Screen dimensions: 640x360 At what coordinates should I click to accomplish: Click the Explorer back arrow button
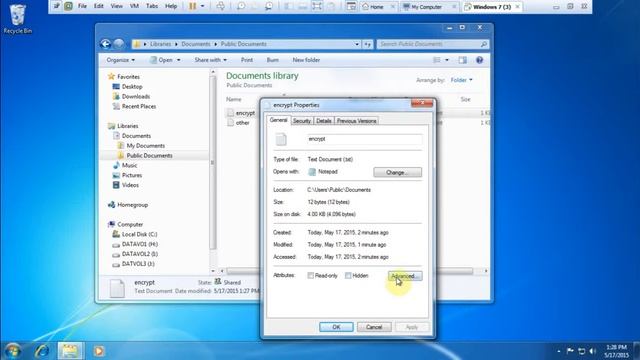[106, 44]
